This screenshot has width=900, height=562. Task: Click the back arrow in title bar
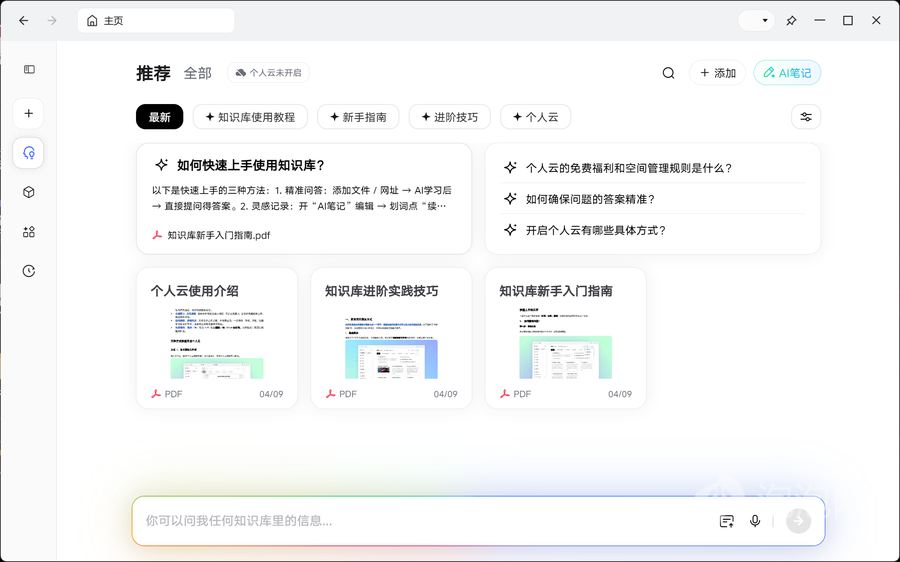click(x=24, y=20)
